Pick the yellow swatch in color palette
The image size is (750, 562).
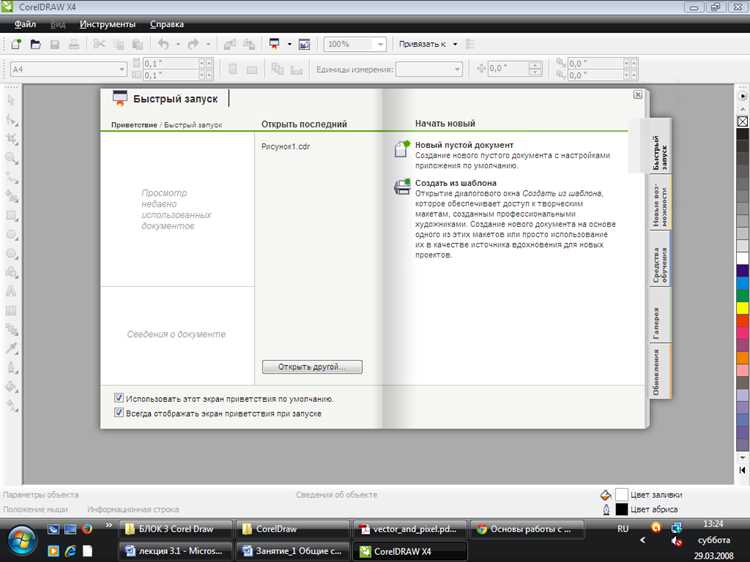coord(742,308)
